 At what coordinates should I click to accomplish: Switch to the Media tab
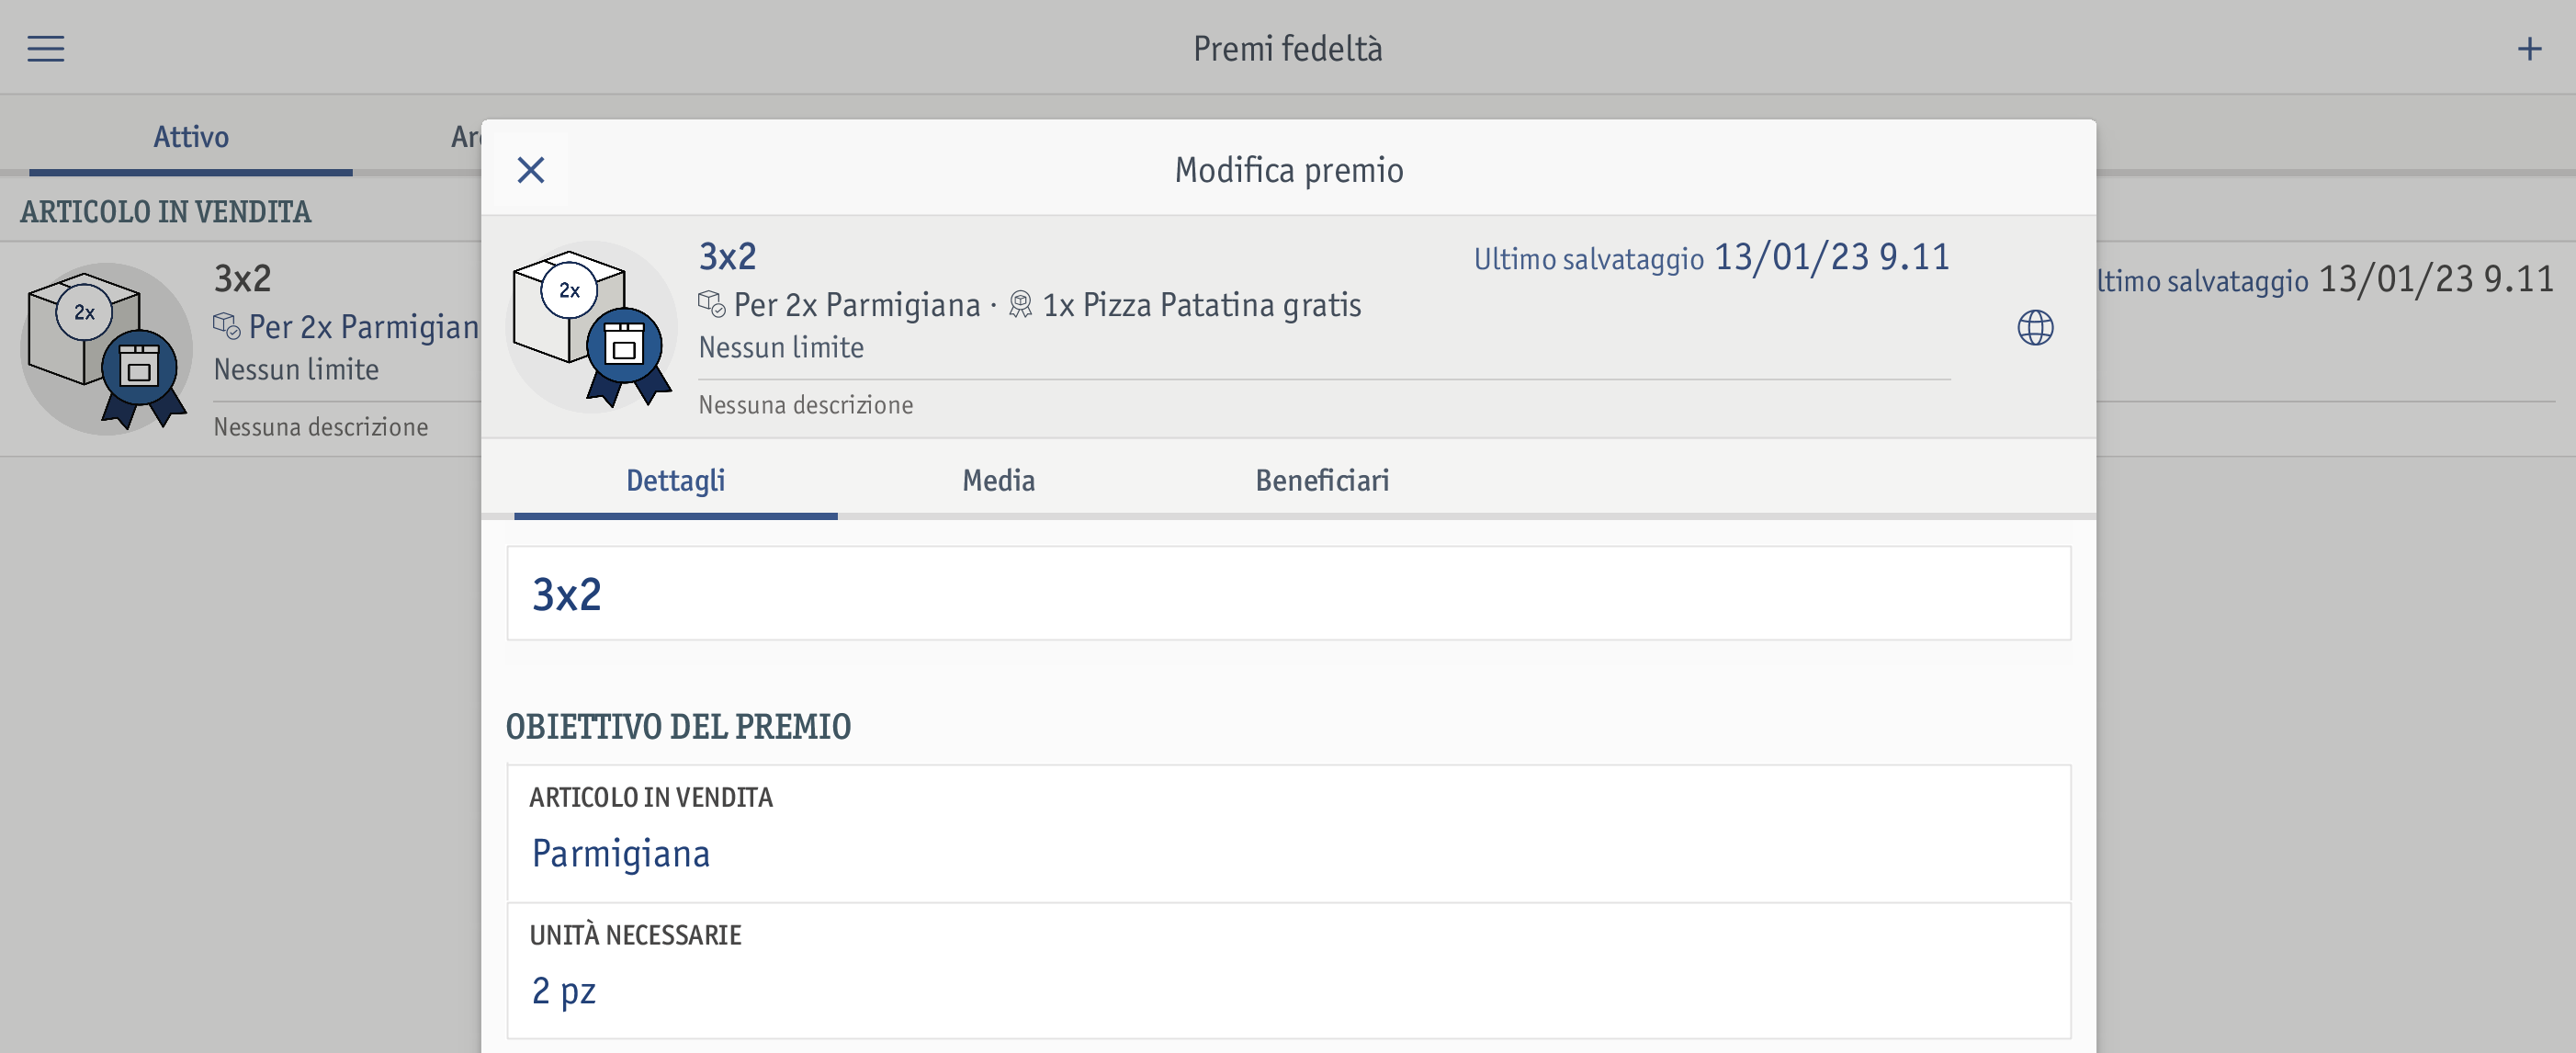tap(998, 481)
